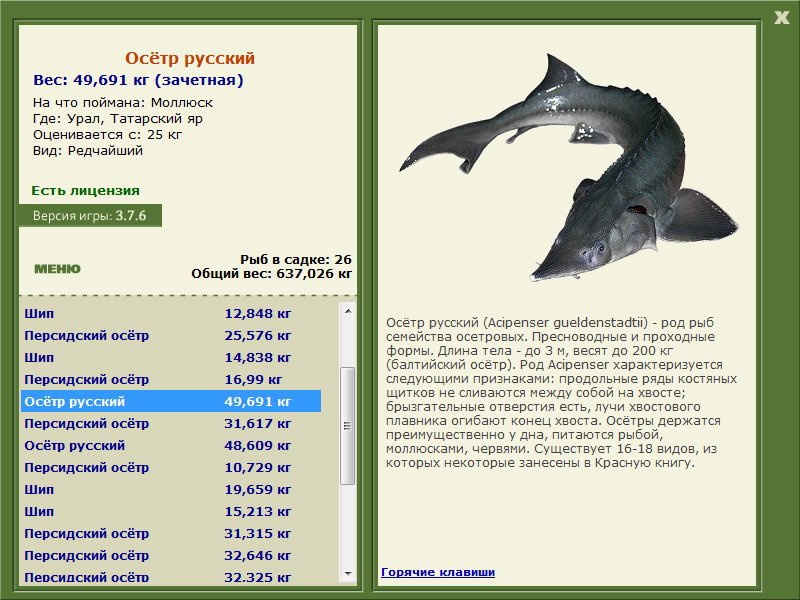800x600 pixels.
Task: Click the Версия игры: 3.7.6 label
Action: (90, 215)
